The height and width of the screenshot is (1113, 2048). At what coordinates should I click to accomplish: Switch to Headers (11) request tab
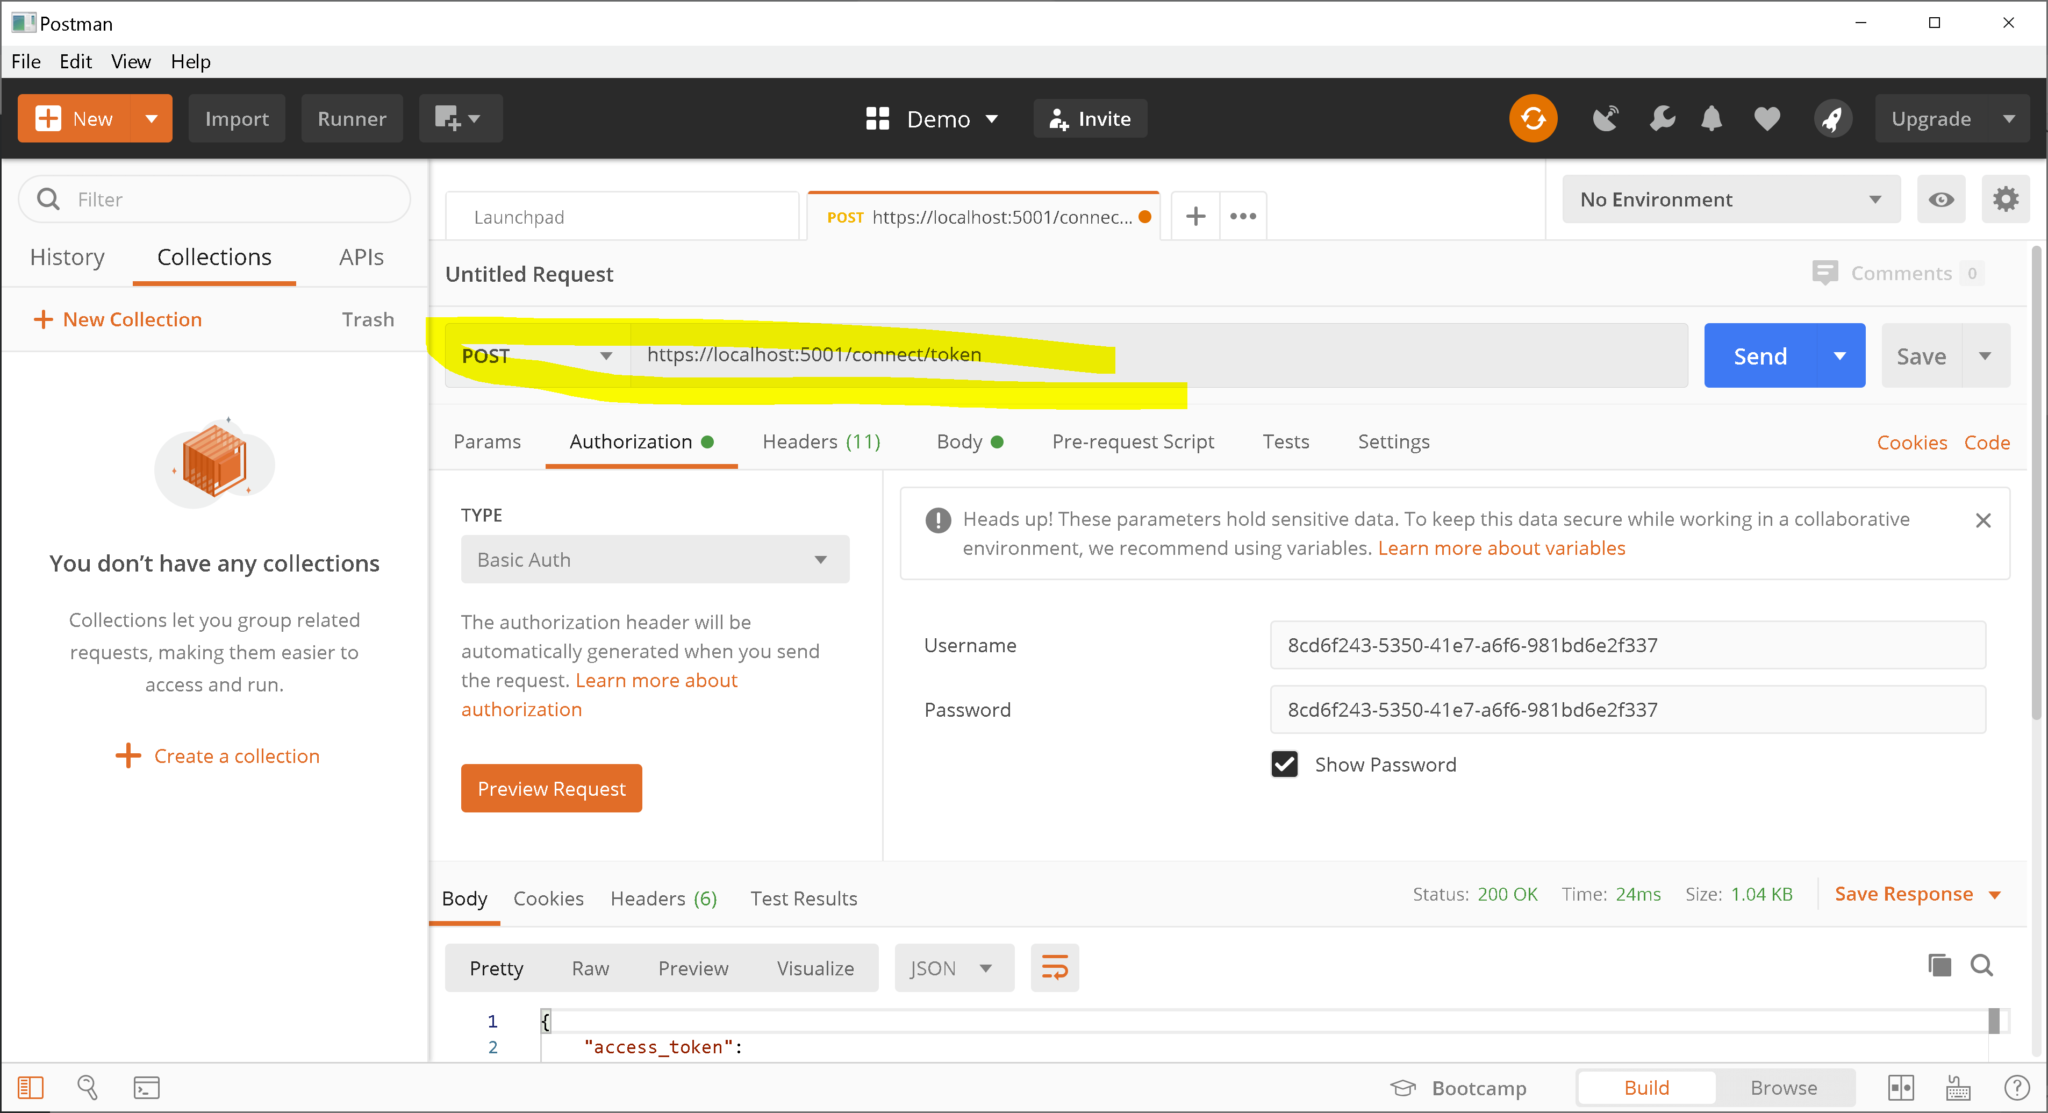pos(821,442)
